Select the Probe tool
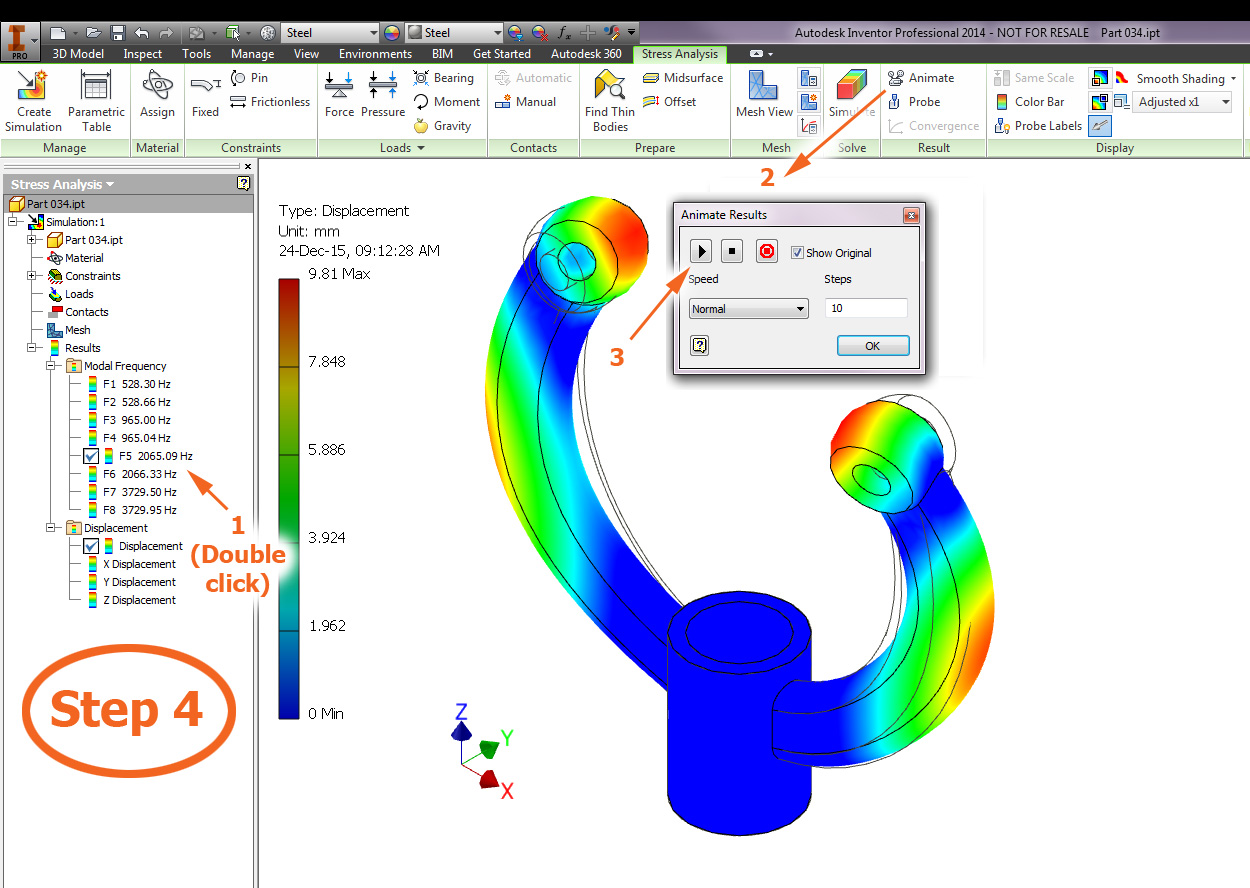This screenshot has height=888, width=1250. (914, 102)
